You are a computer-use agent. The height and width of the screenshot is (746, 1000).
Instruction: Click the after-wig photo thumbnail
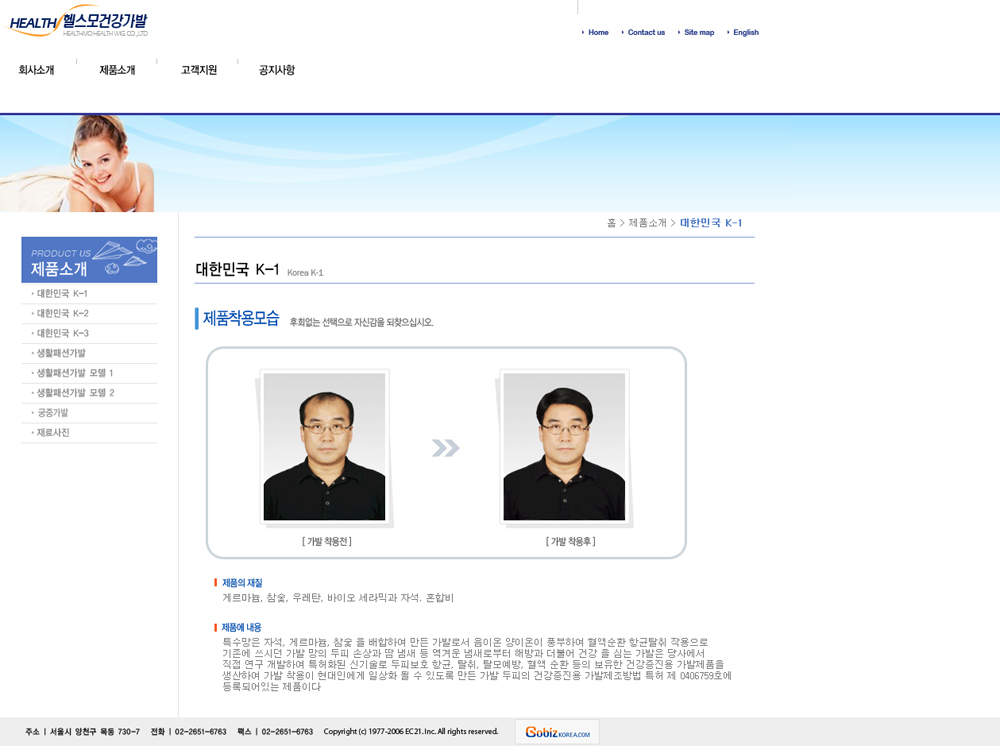click(x=564, y=446)
